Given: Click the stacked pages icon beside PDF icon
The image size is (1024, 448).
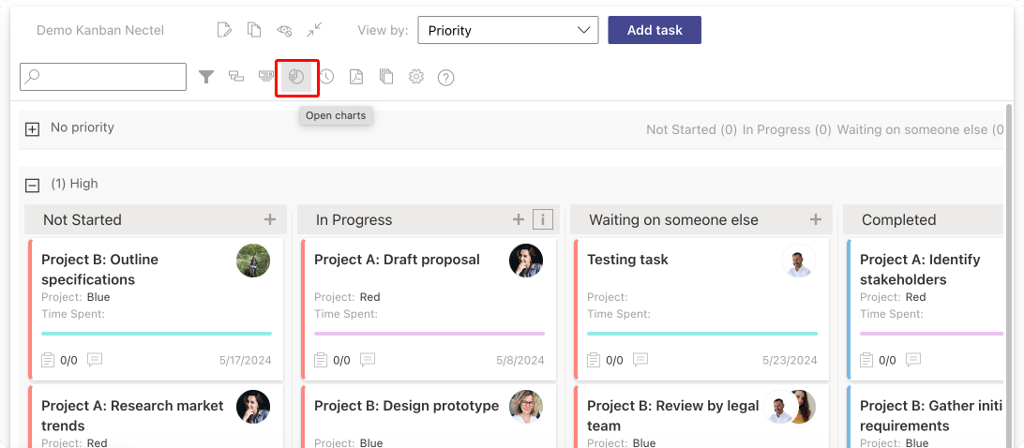Looking at the screenshot, I should pyautogui.click(x=386, y=77).
